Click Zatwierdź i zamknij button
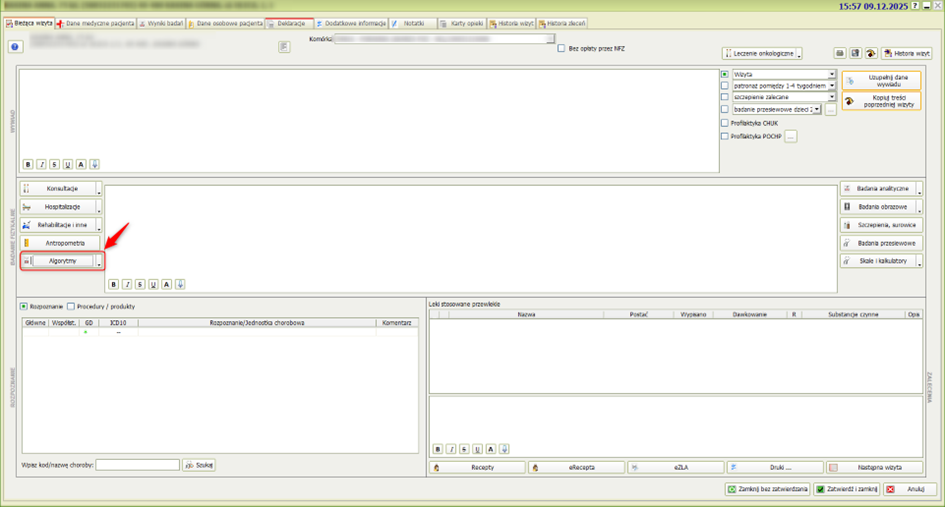Viewport: 945px width, 507px height. coord(846,490)
